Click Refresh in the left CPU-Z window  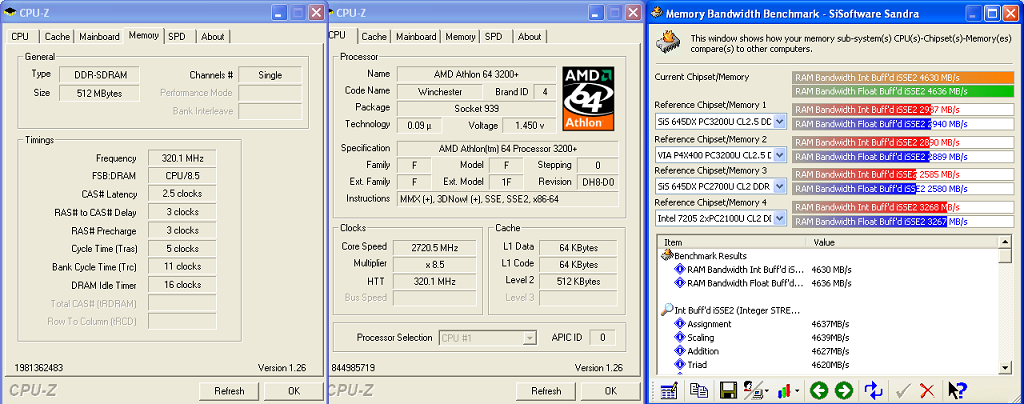pos(229,391)
